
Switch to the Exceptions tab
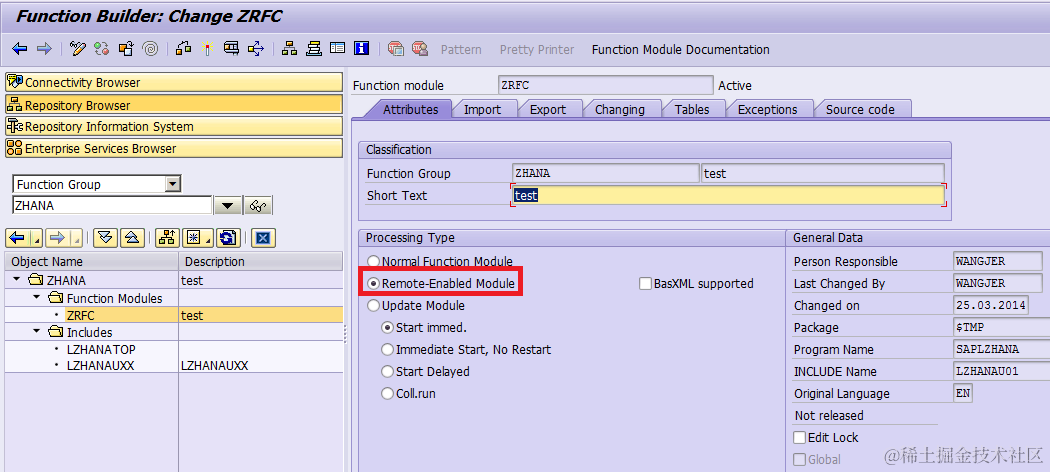(x=767, y=109)
